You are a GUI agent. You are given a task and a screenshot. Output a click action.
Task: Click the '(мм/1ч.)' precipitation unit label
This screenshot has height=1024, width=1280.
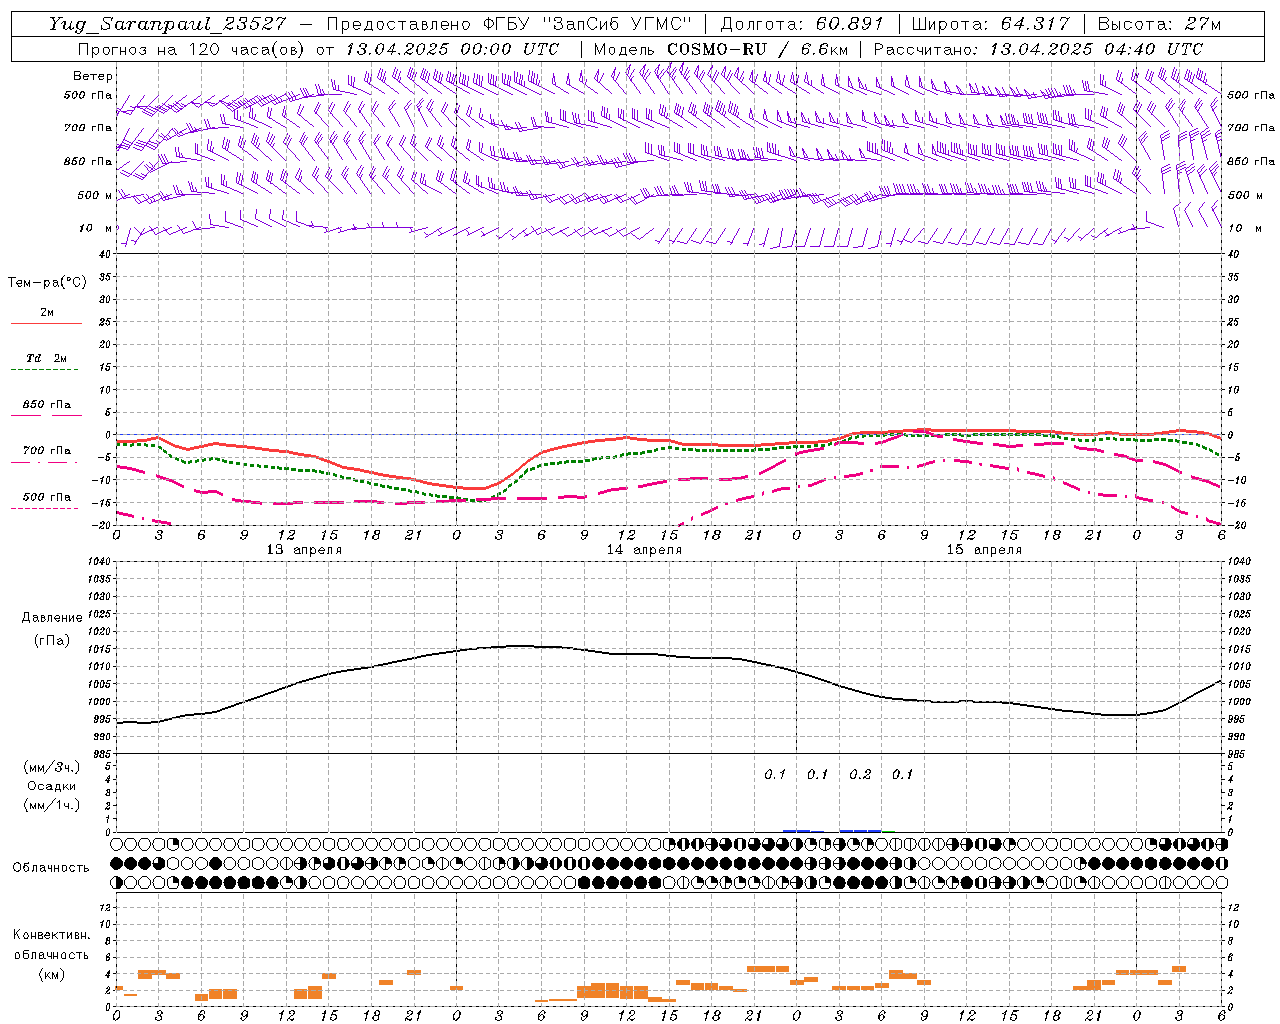point(51,805)
